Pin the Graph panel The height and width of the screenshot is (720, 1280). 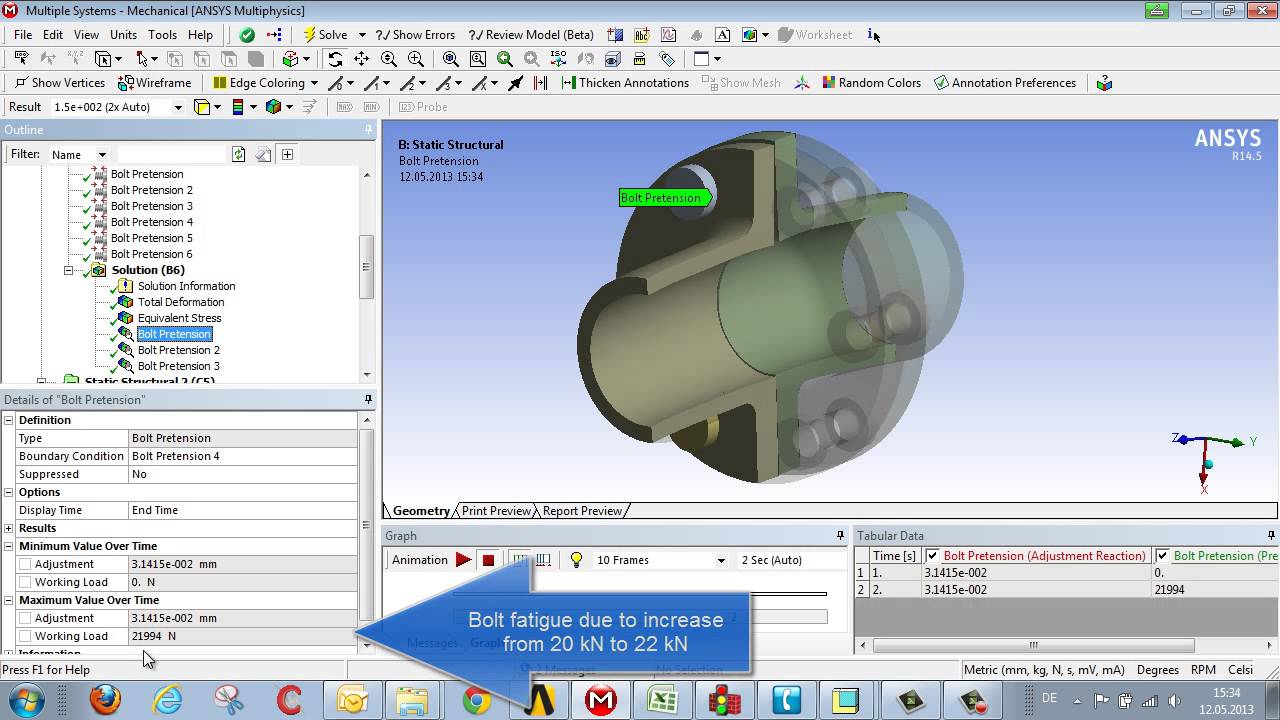point(840,536)
